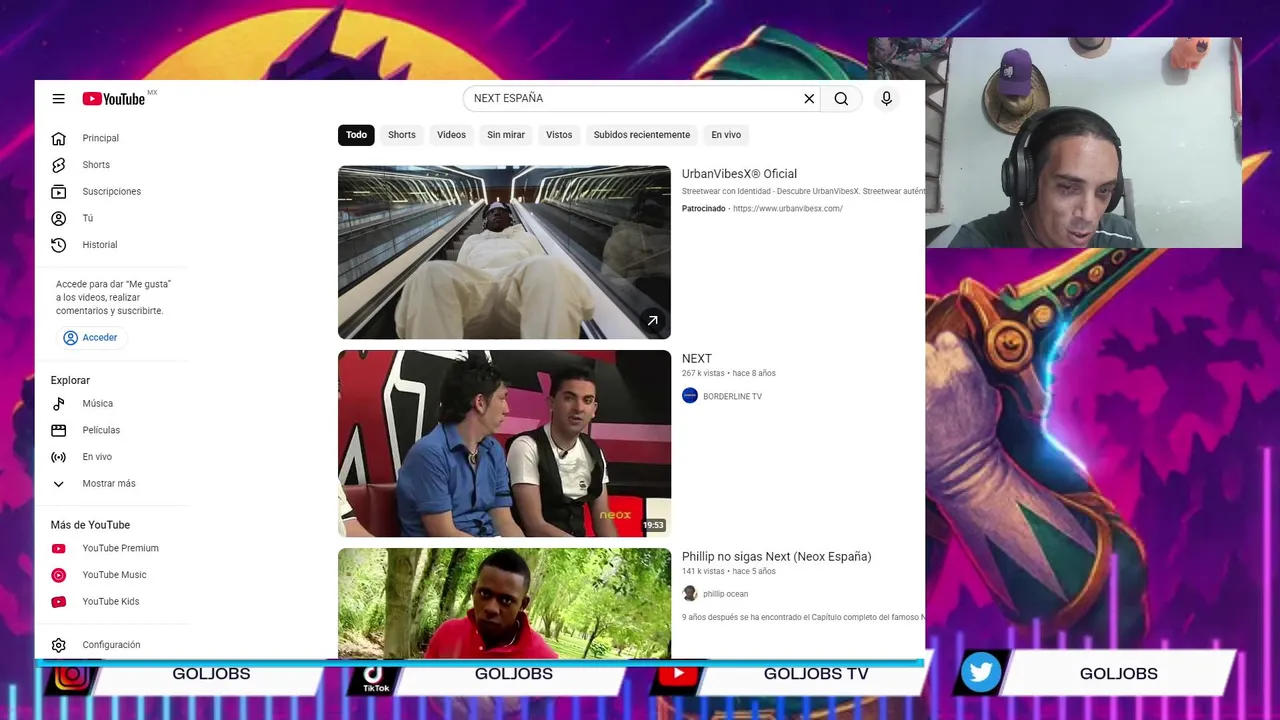Click the Instagram icon in bottom banner
The height and width of the screenshot is (720, 1280).
(x=71, y=675)
